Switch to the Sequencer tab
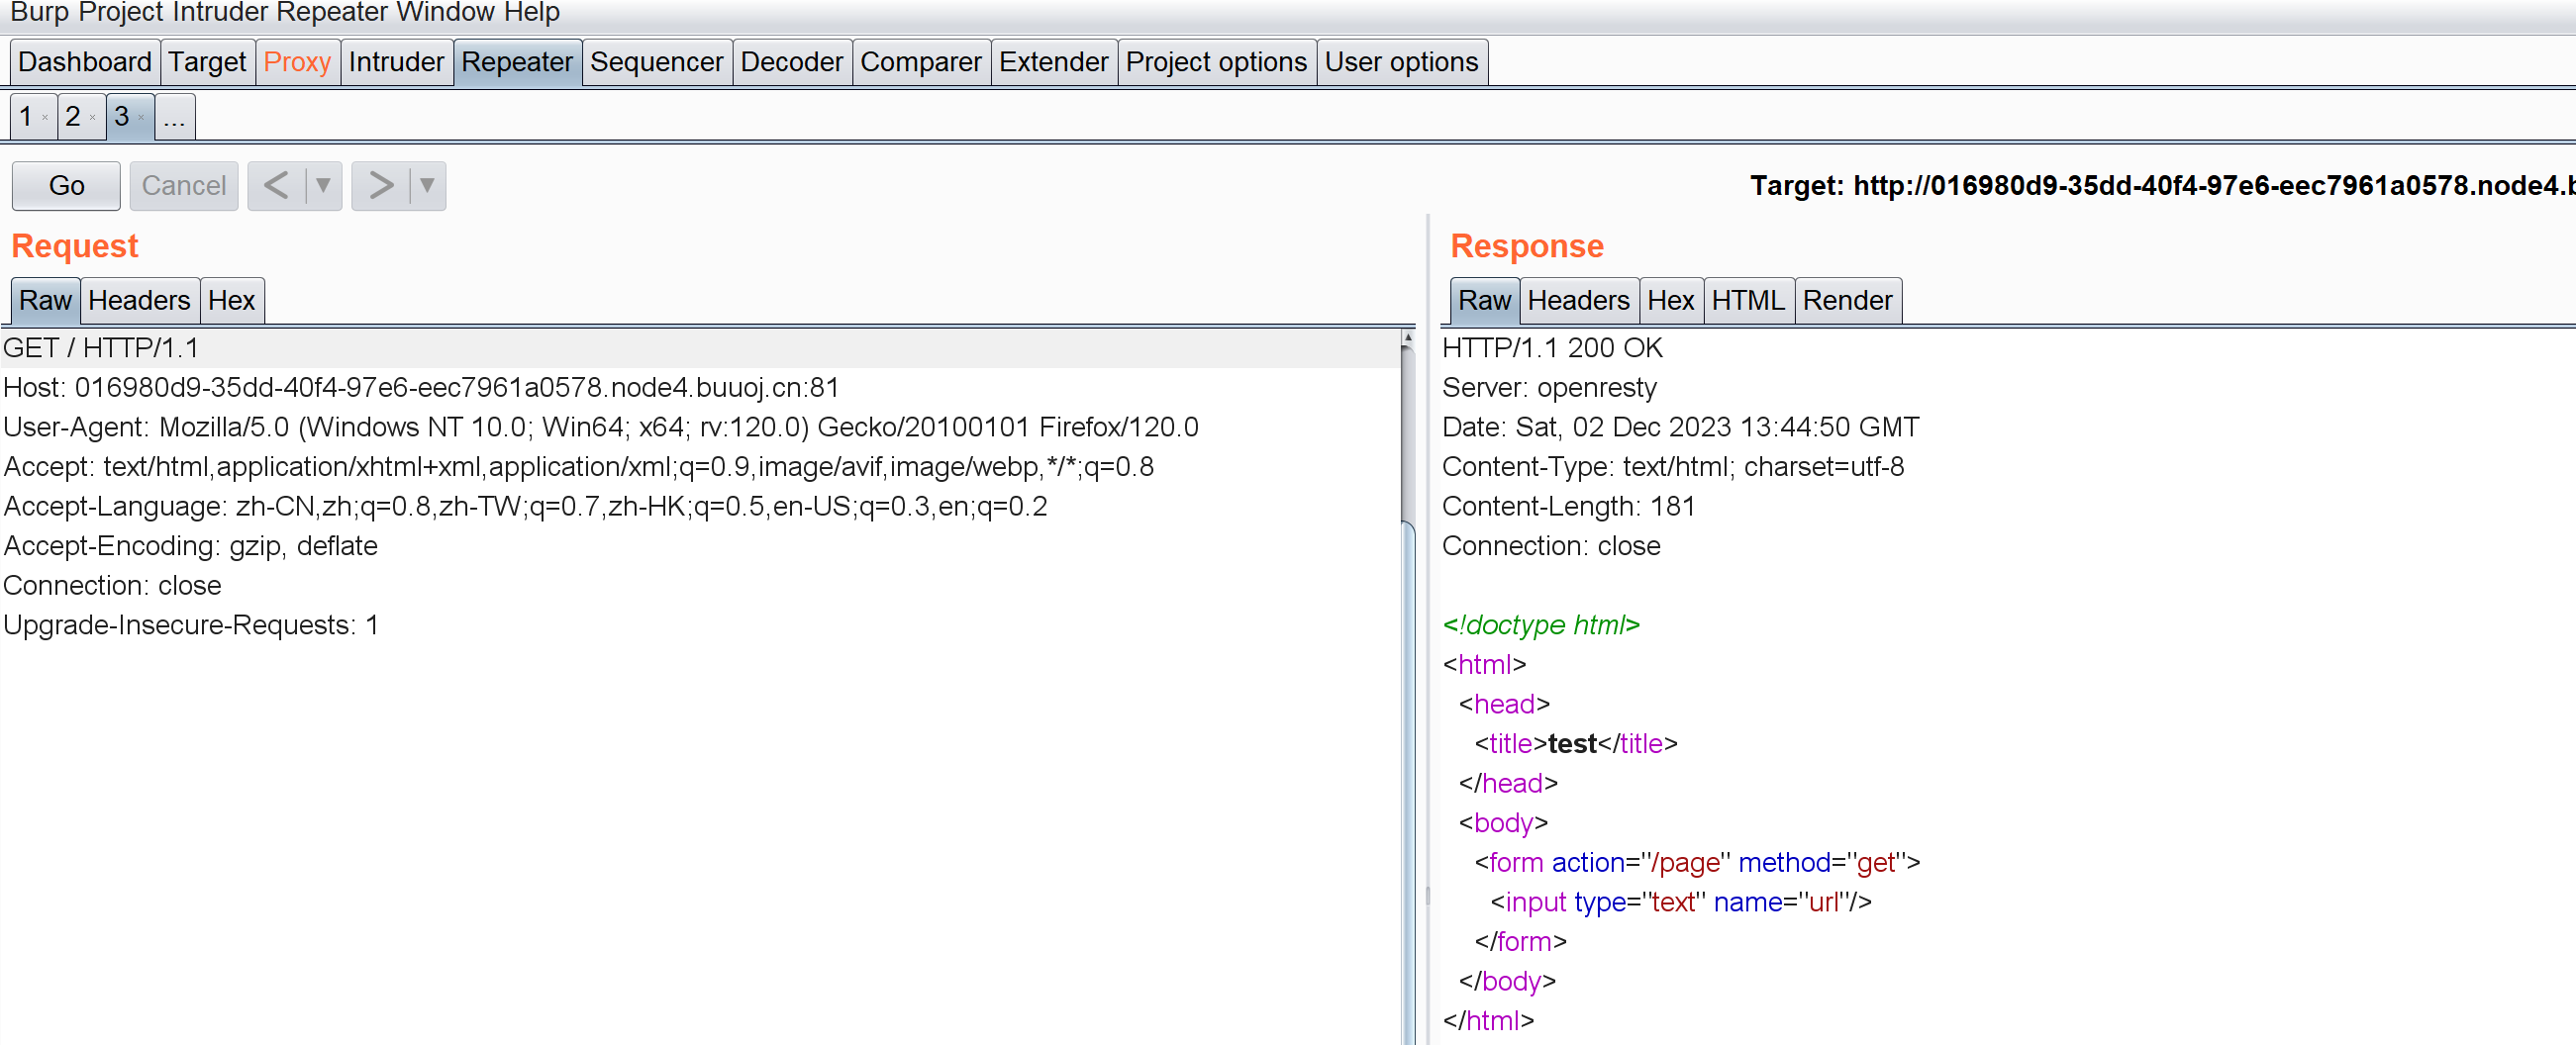The height and width of the screenshot is (1045, 2576). pos(656,62)
